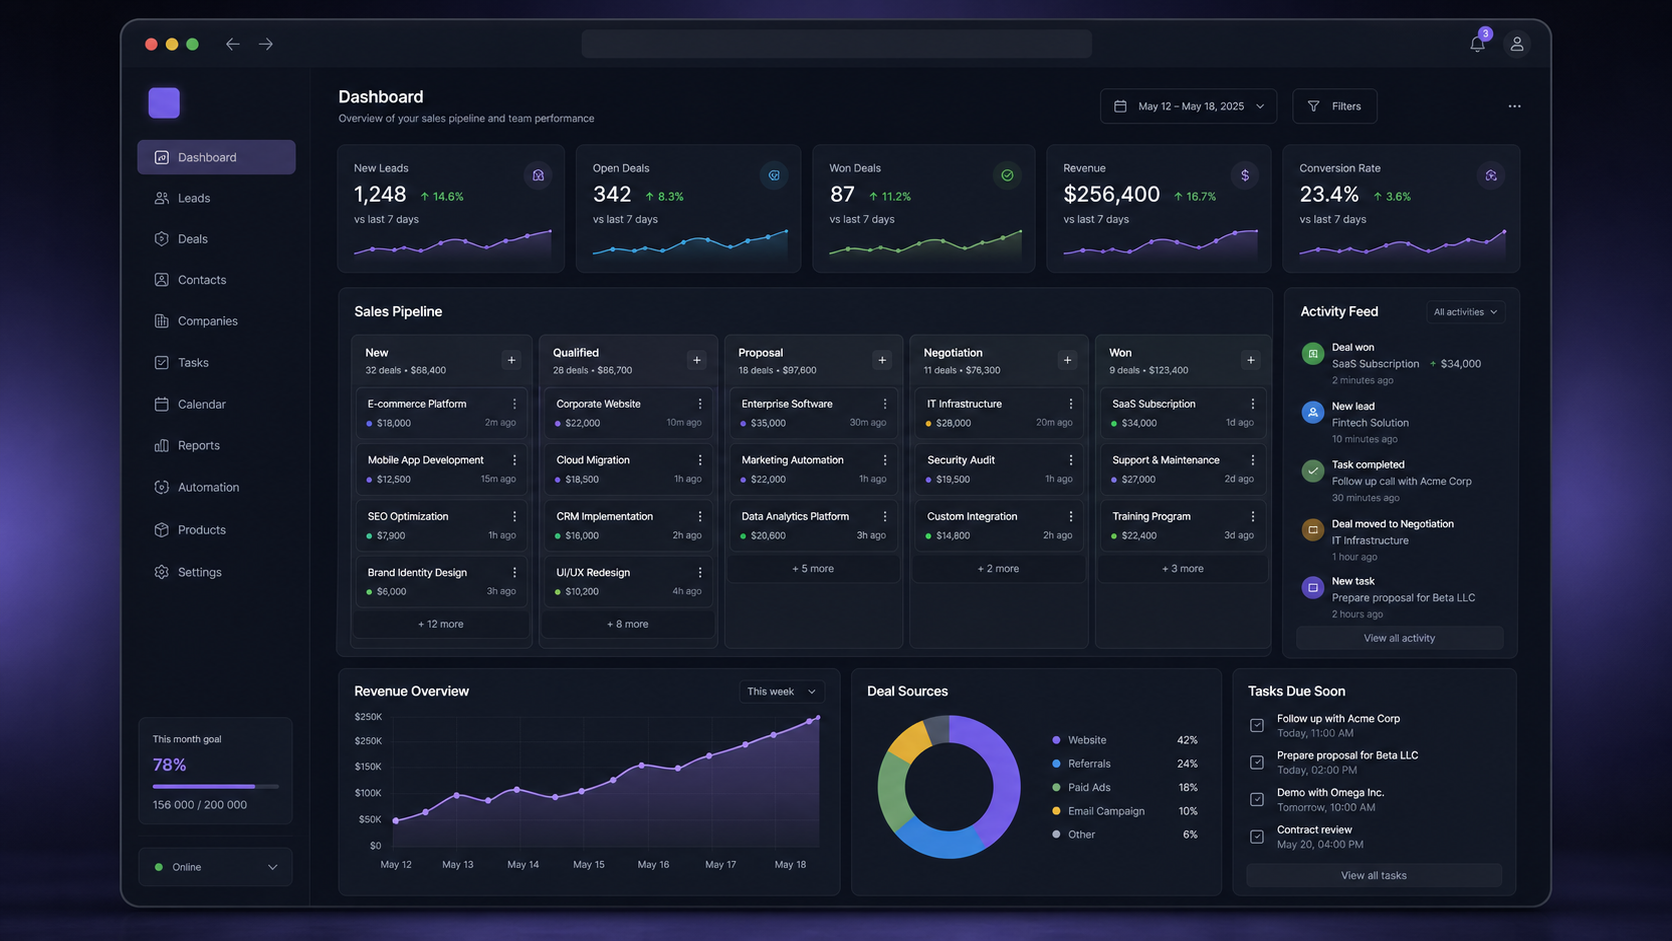The width and height of the screenshot is (1672, 941).
Task: Add a deal to the Won column
Action: [x=1250, y=360]
